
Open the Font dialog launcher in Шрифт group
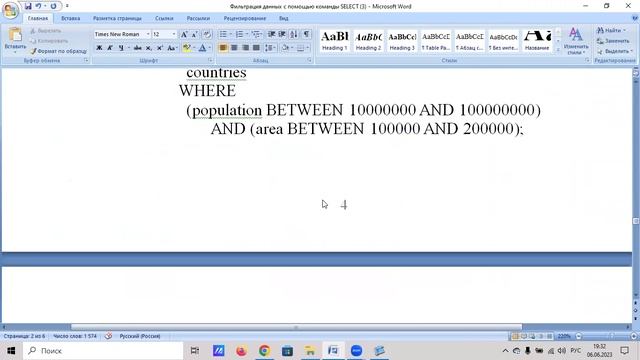211,60
